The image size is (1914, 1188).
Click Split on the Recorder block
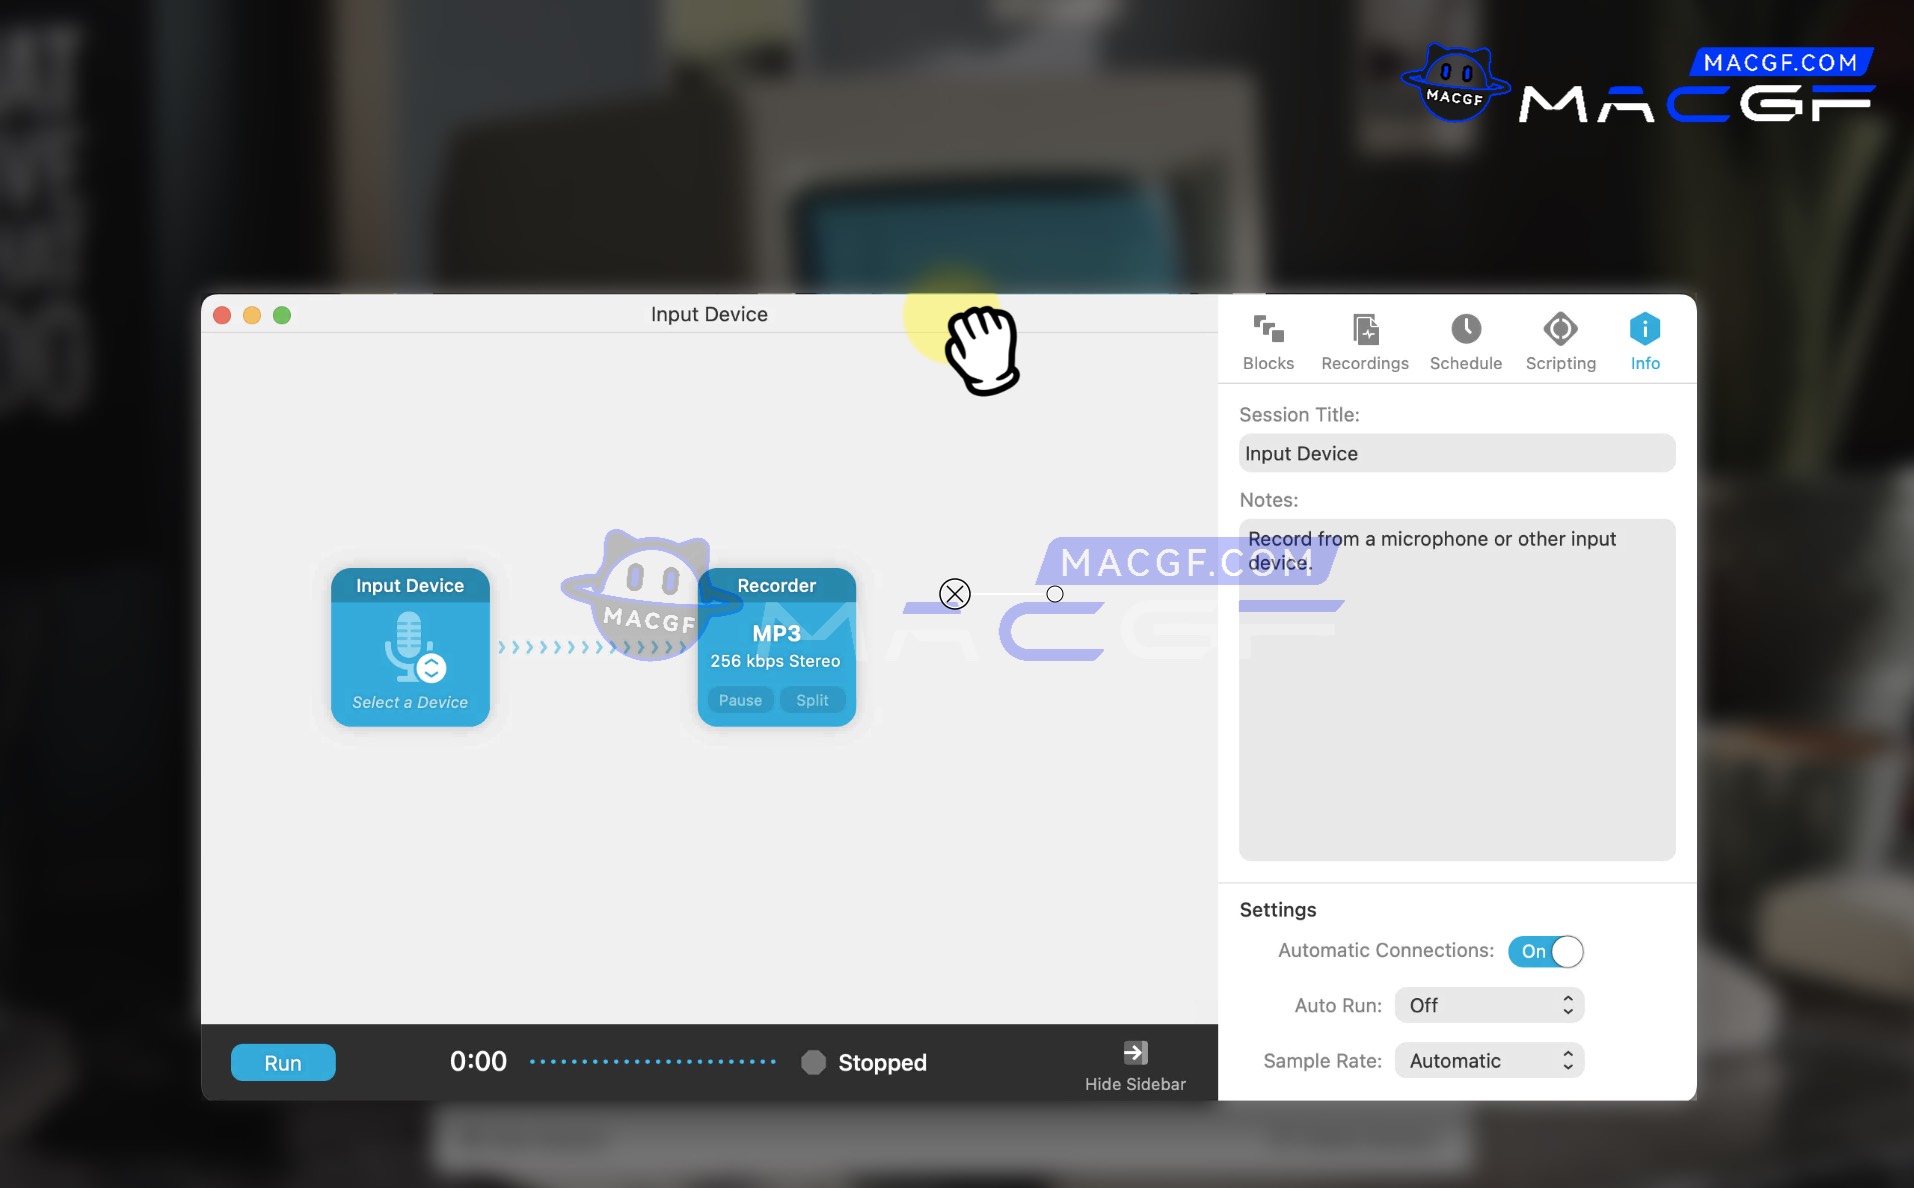(812, 700)
